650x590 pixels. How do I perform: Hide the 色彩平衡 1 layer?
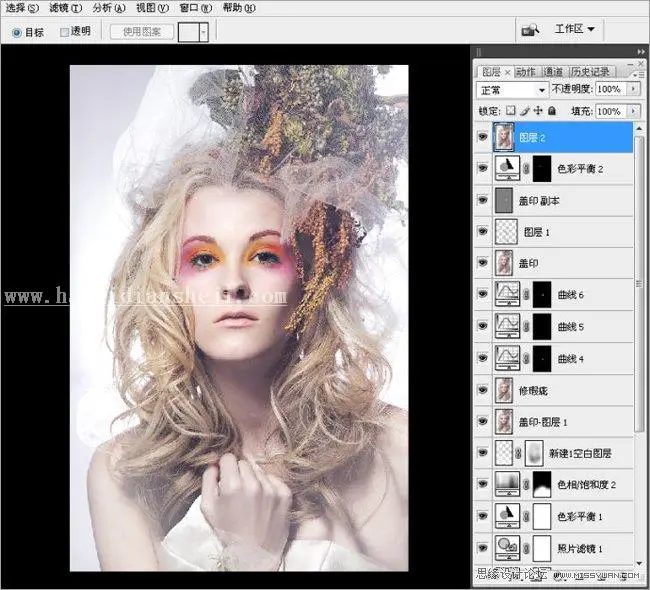pyautogui.click(x=483, y=516)
